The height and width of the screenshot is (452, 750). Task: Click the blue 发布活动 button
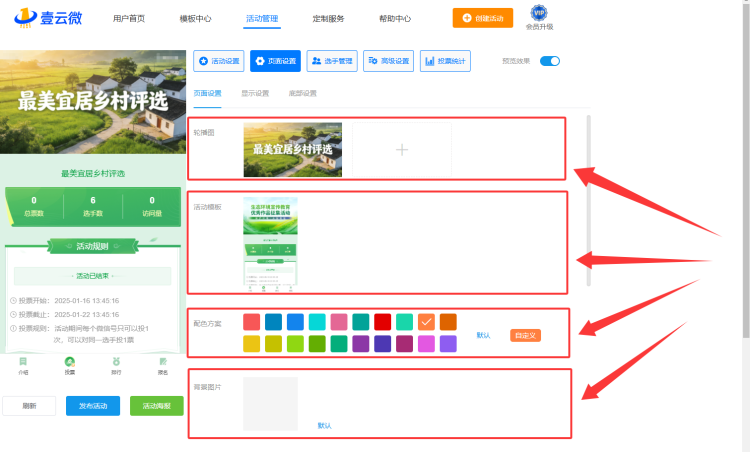coord(93,406)
